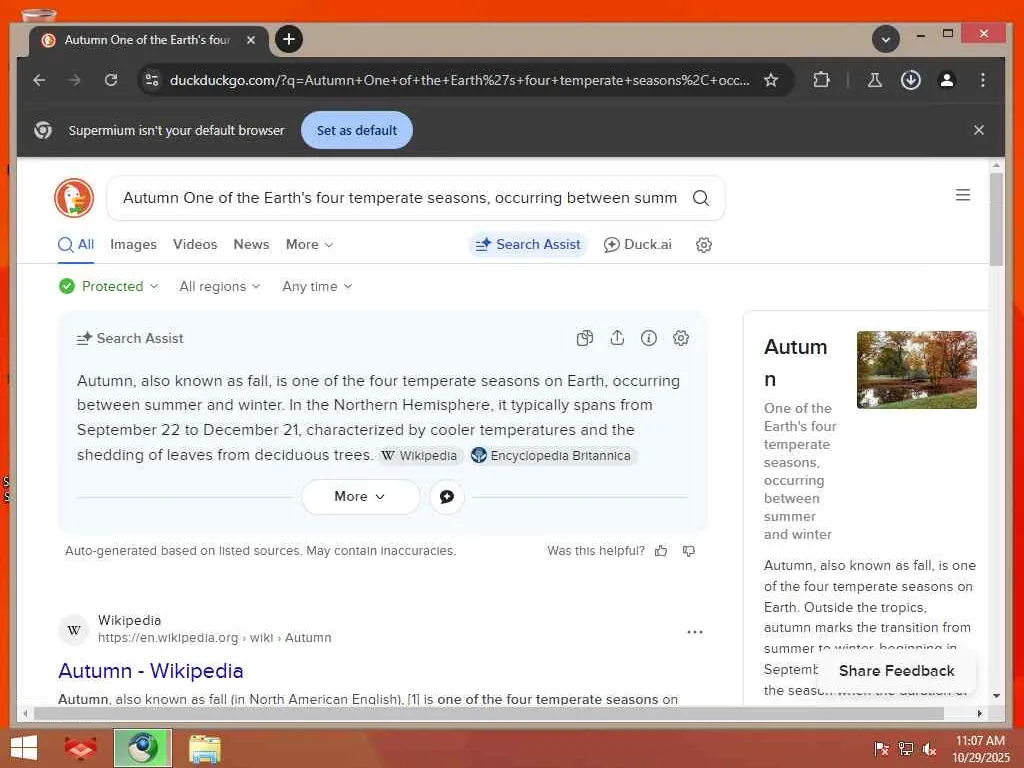Share the Search Assist answer
The height and width of the screenshot is (768, 1024).
[617, 338]
